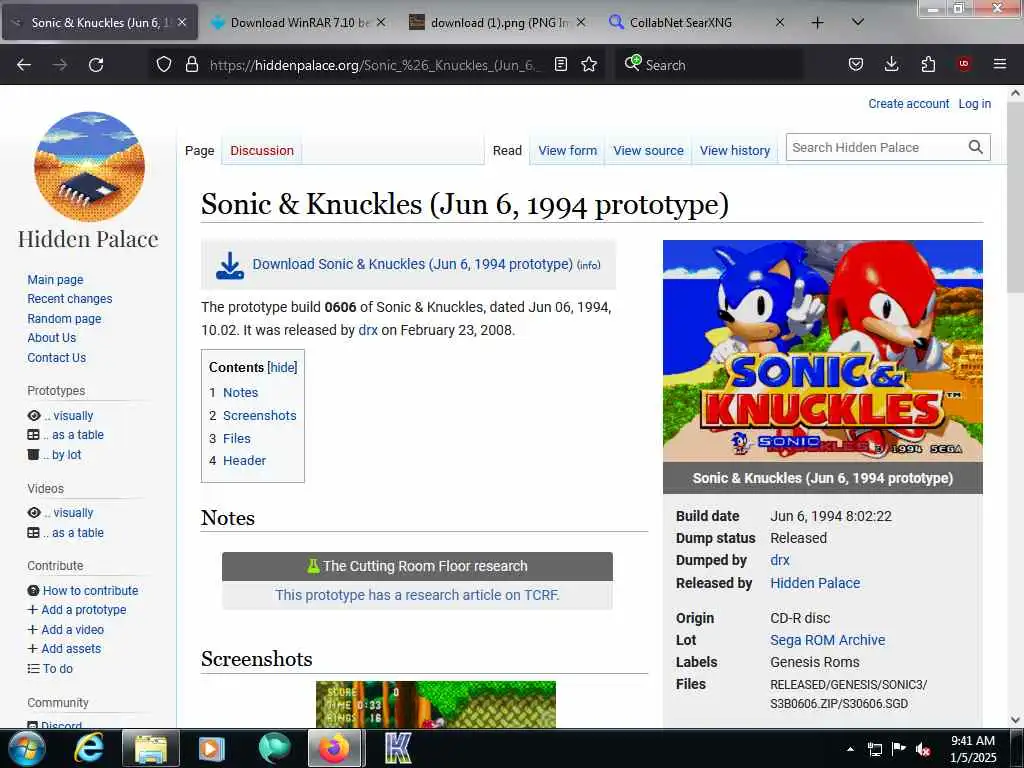Click Download Sonic & Knuckles prototype link

413,264
